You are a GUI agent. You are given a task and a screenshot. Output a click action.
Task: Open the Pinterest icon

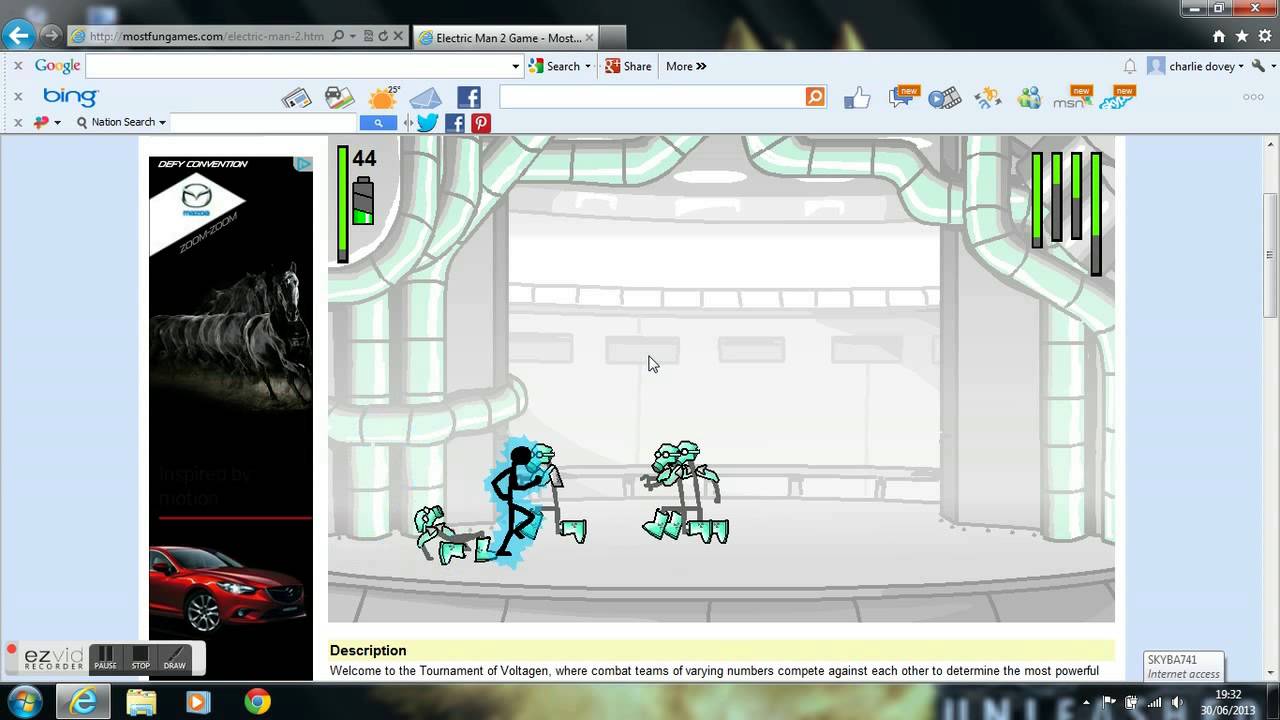481,123
